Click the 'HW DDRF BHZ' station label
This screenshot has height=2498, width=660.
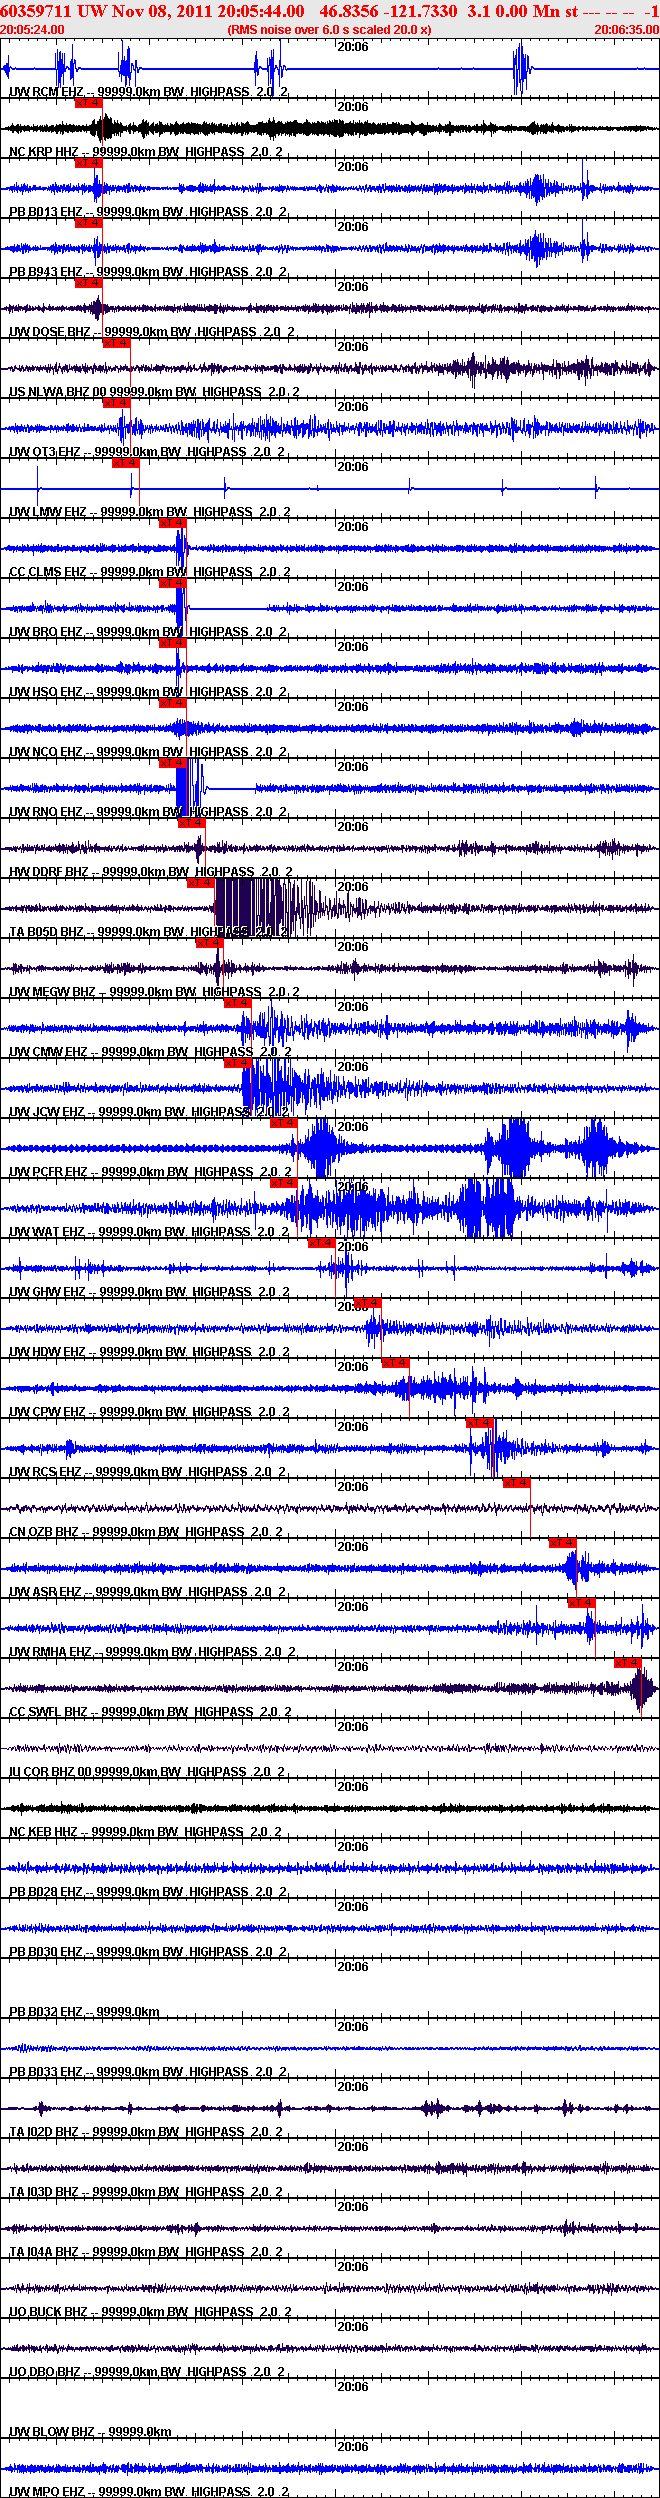pos(49,872)
